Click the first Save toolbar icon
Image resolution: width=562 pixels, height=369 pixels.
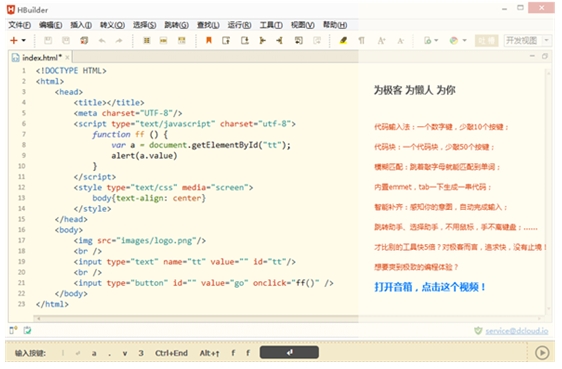48,40
